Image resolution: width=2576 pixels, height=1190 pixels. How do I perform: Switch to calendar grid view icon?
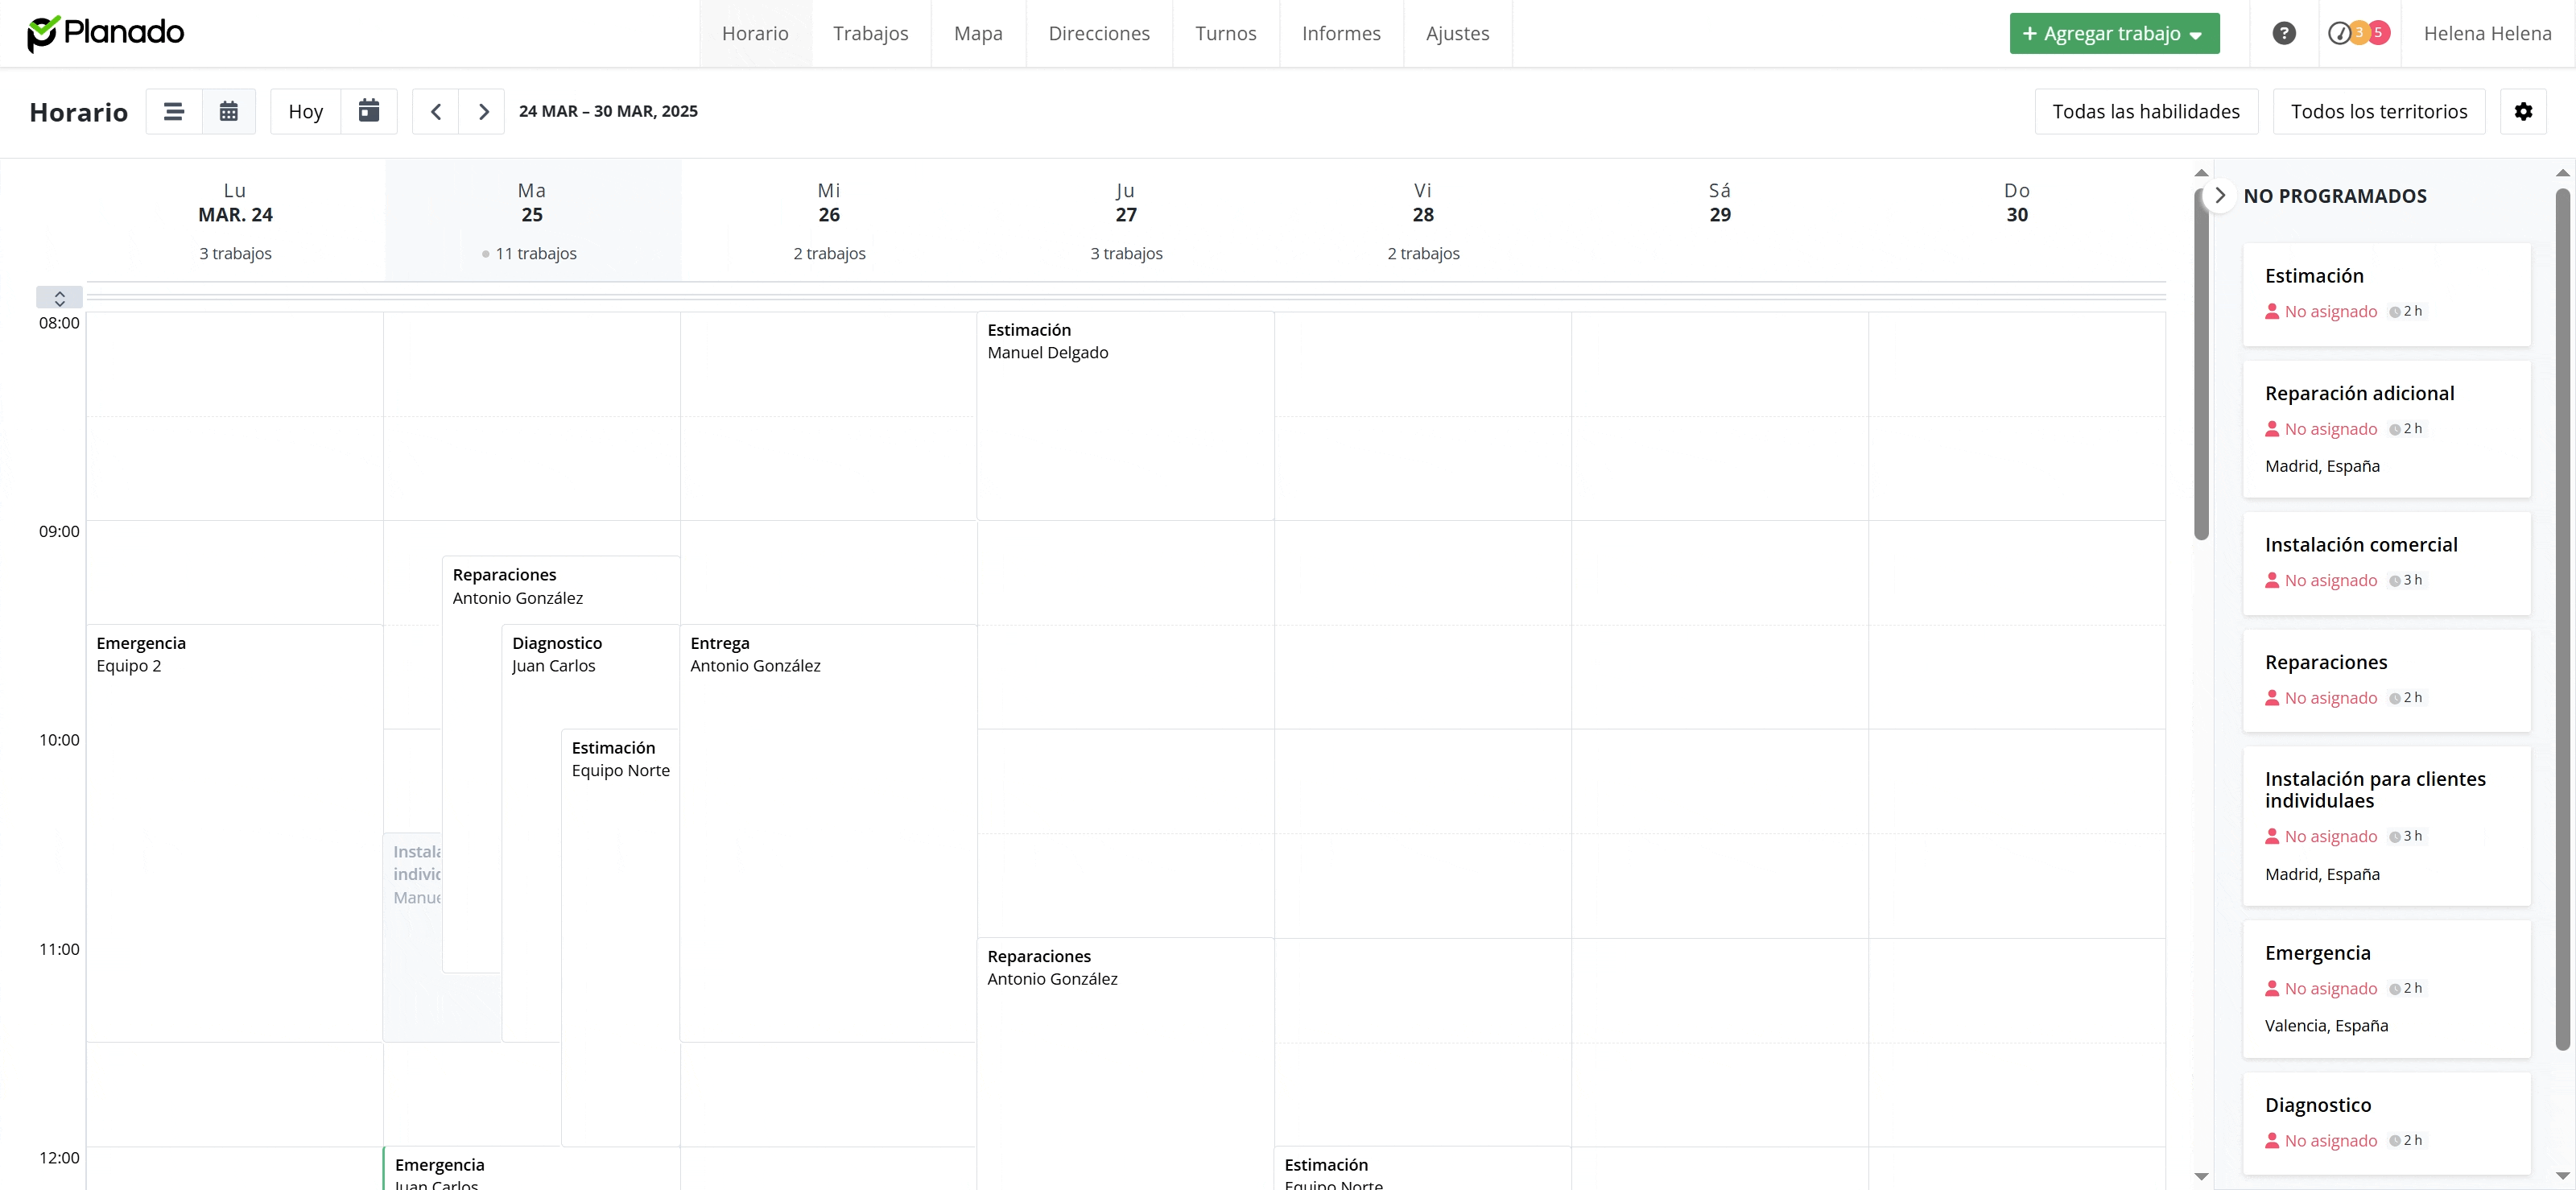[x=229, y=111]
